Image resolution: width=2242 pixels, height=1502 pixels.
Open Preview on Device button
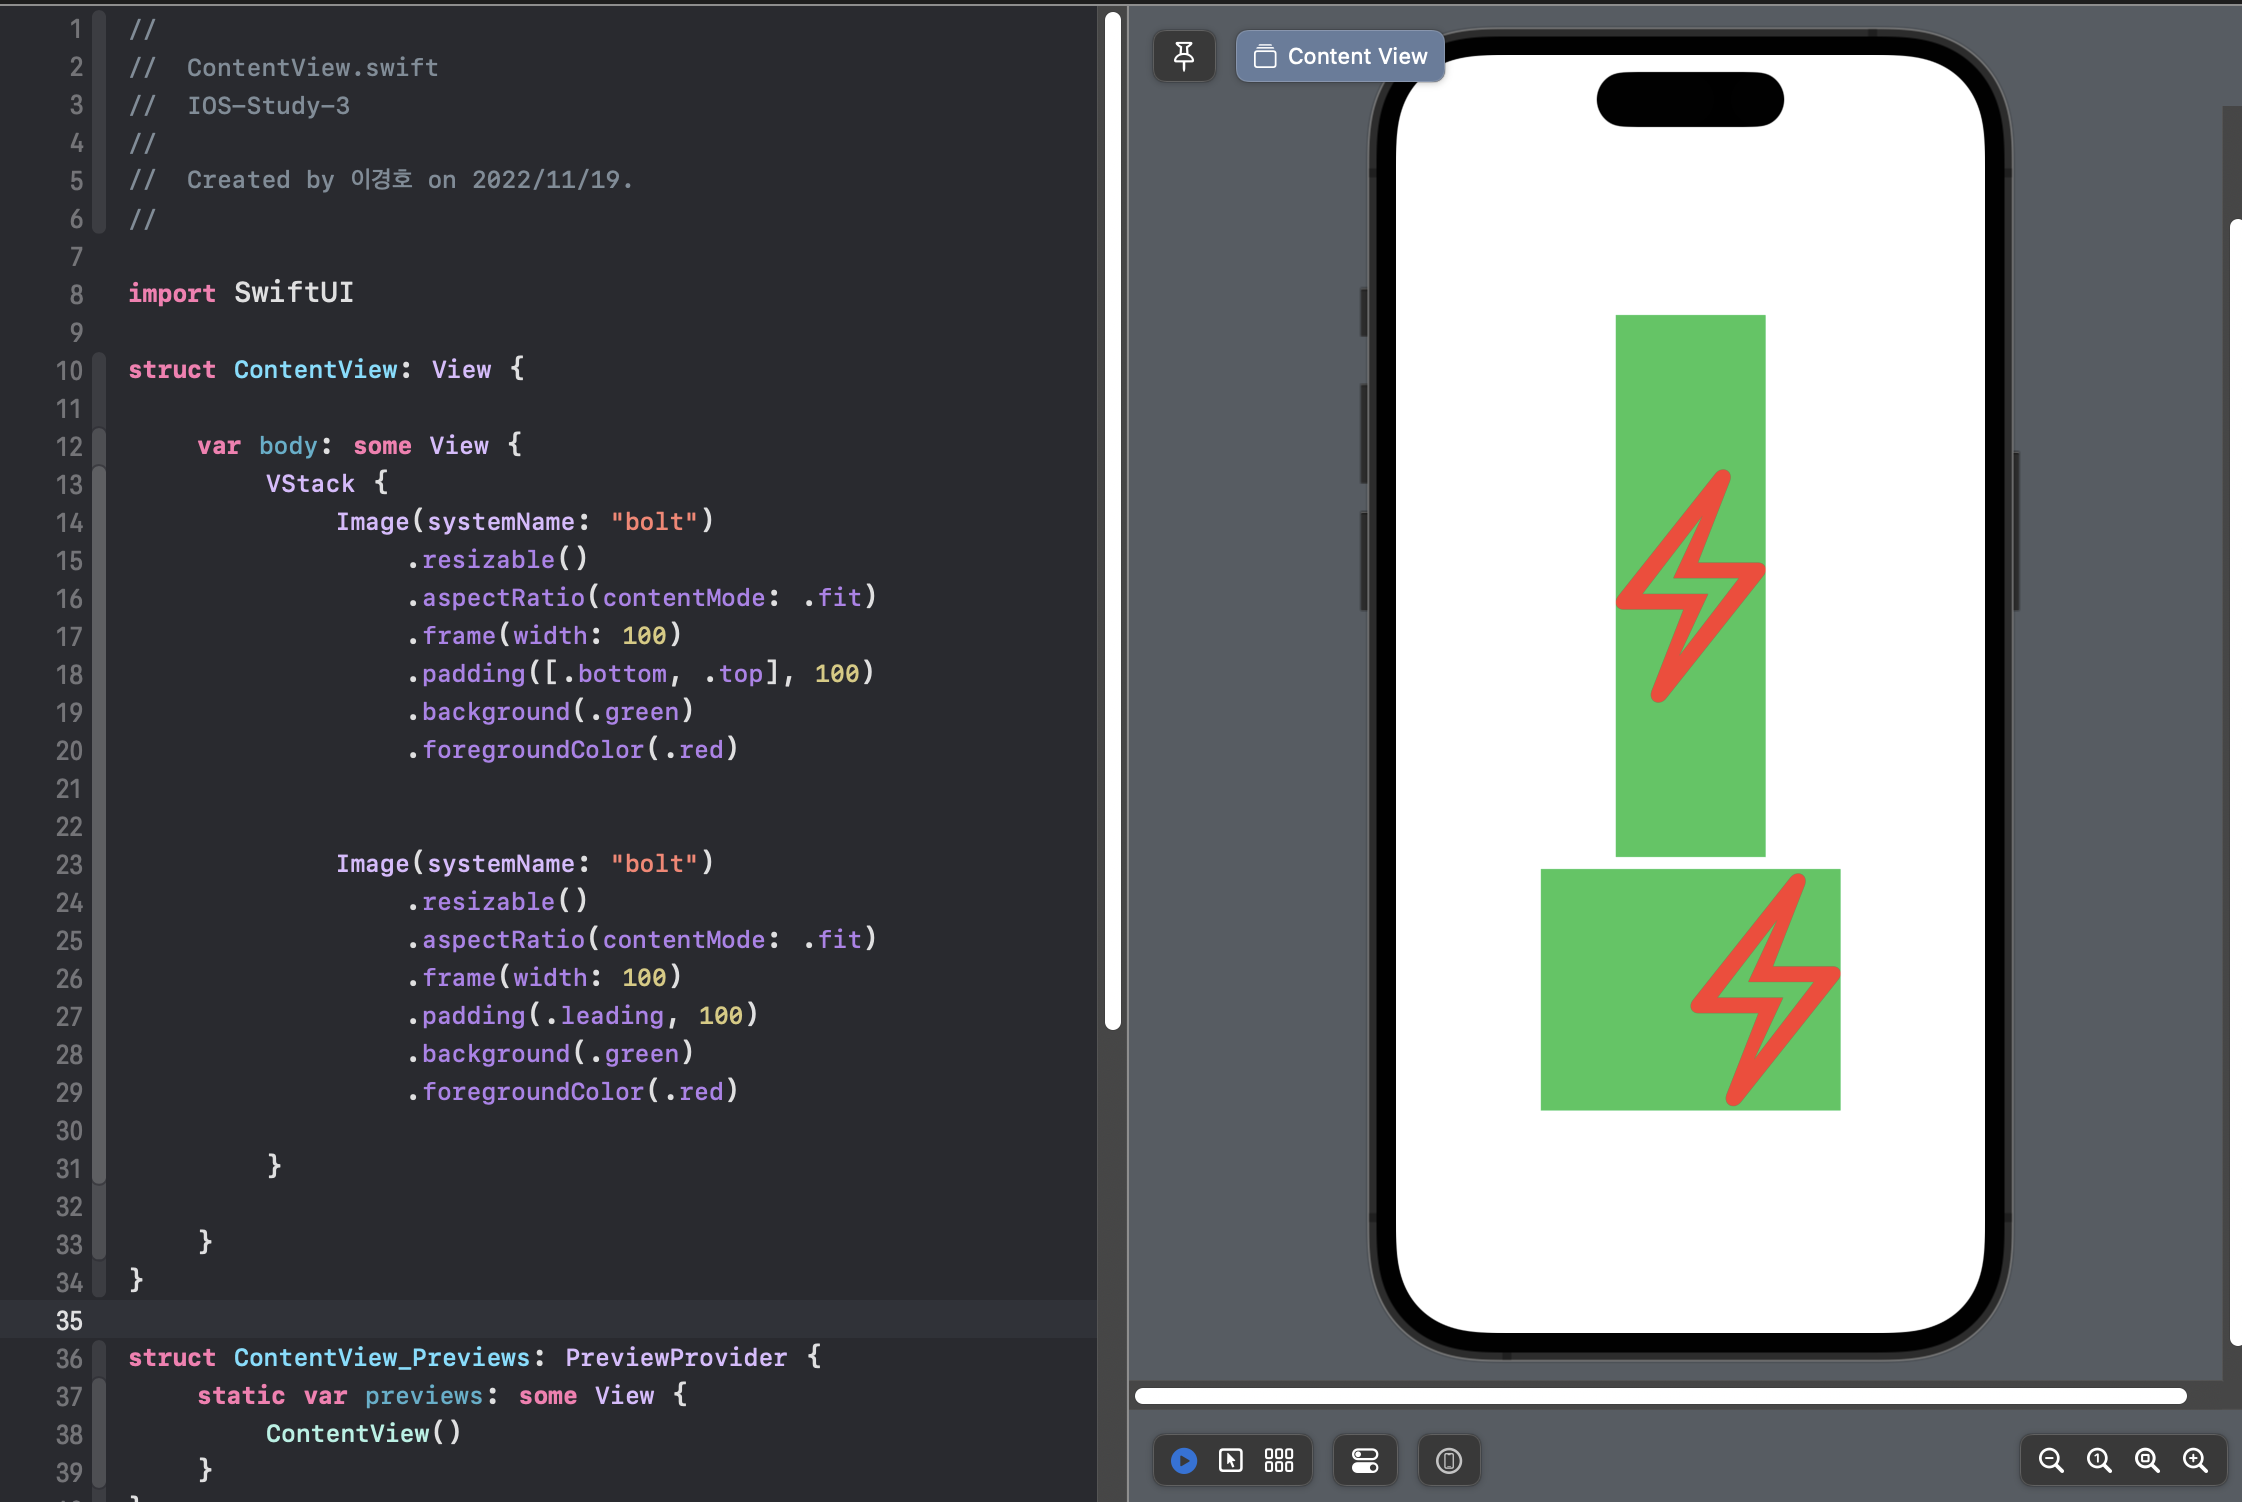[x=1449, y=1461]
